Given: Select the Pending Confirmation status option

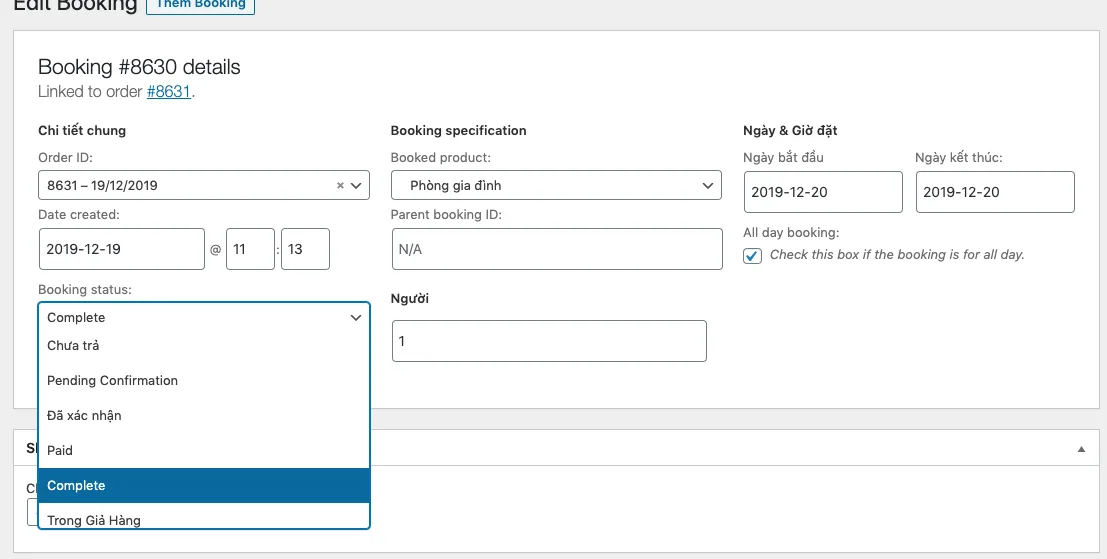Looking at the screenshot, I should click(x=203, y=380).
